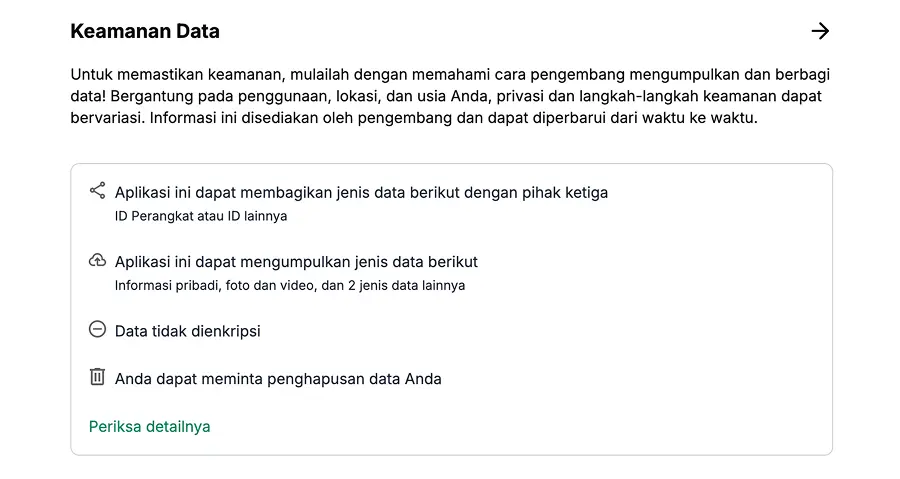Click the row about sharing data with pihak ketiga
Viewport: 900px width, 479px height.
coord(361,192)
